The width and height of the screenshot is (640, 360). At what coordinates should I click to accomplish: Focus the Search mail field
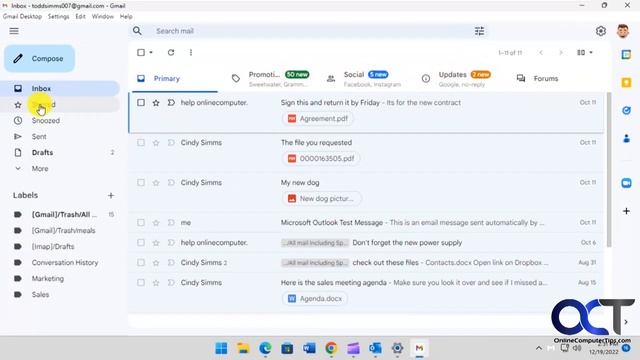pyautogui.click(x=310, y=31)
